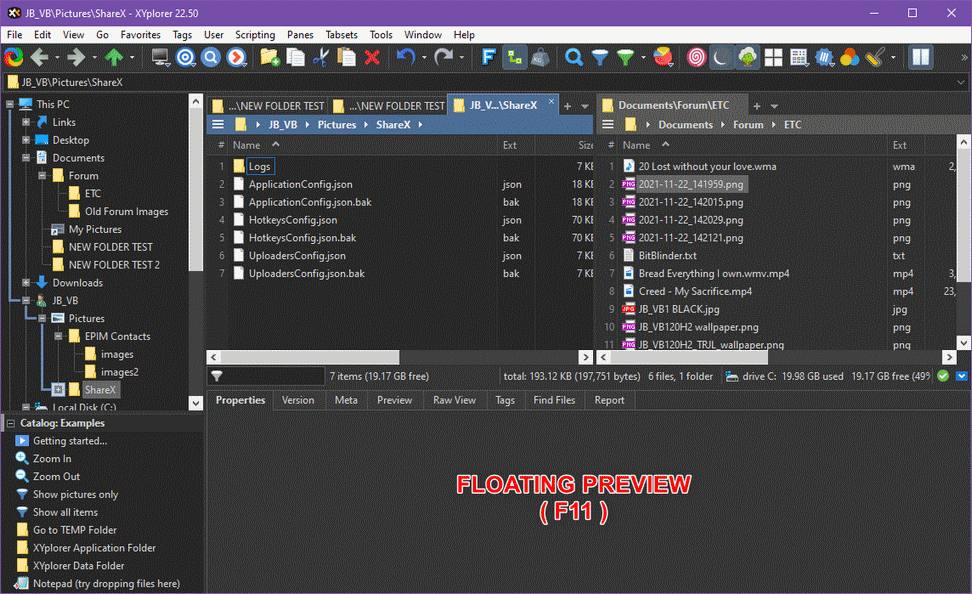Go back with the left arrow button

click(x=40, y=58)
